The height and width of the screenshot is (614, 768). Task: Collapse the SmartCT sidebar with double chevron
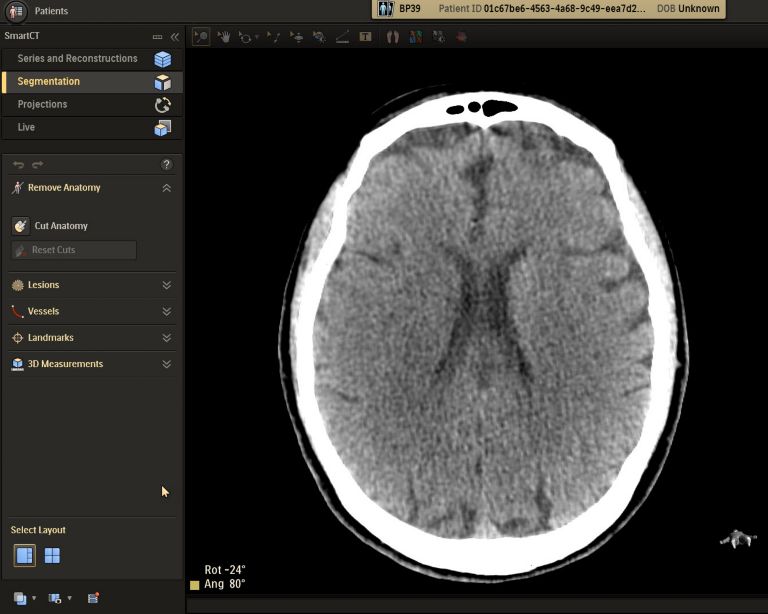(175, 37)
